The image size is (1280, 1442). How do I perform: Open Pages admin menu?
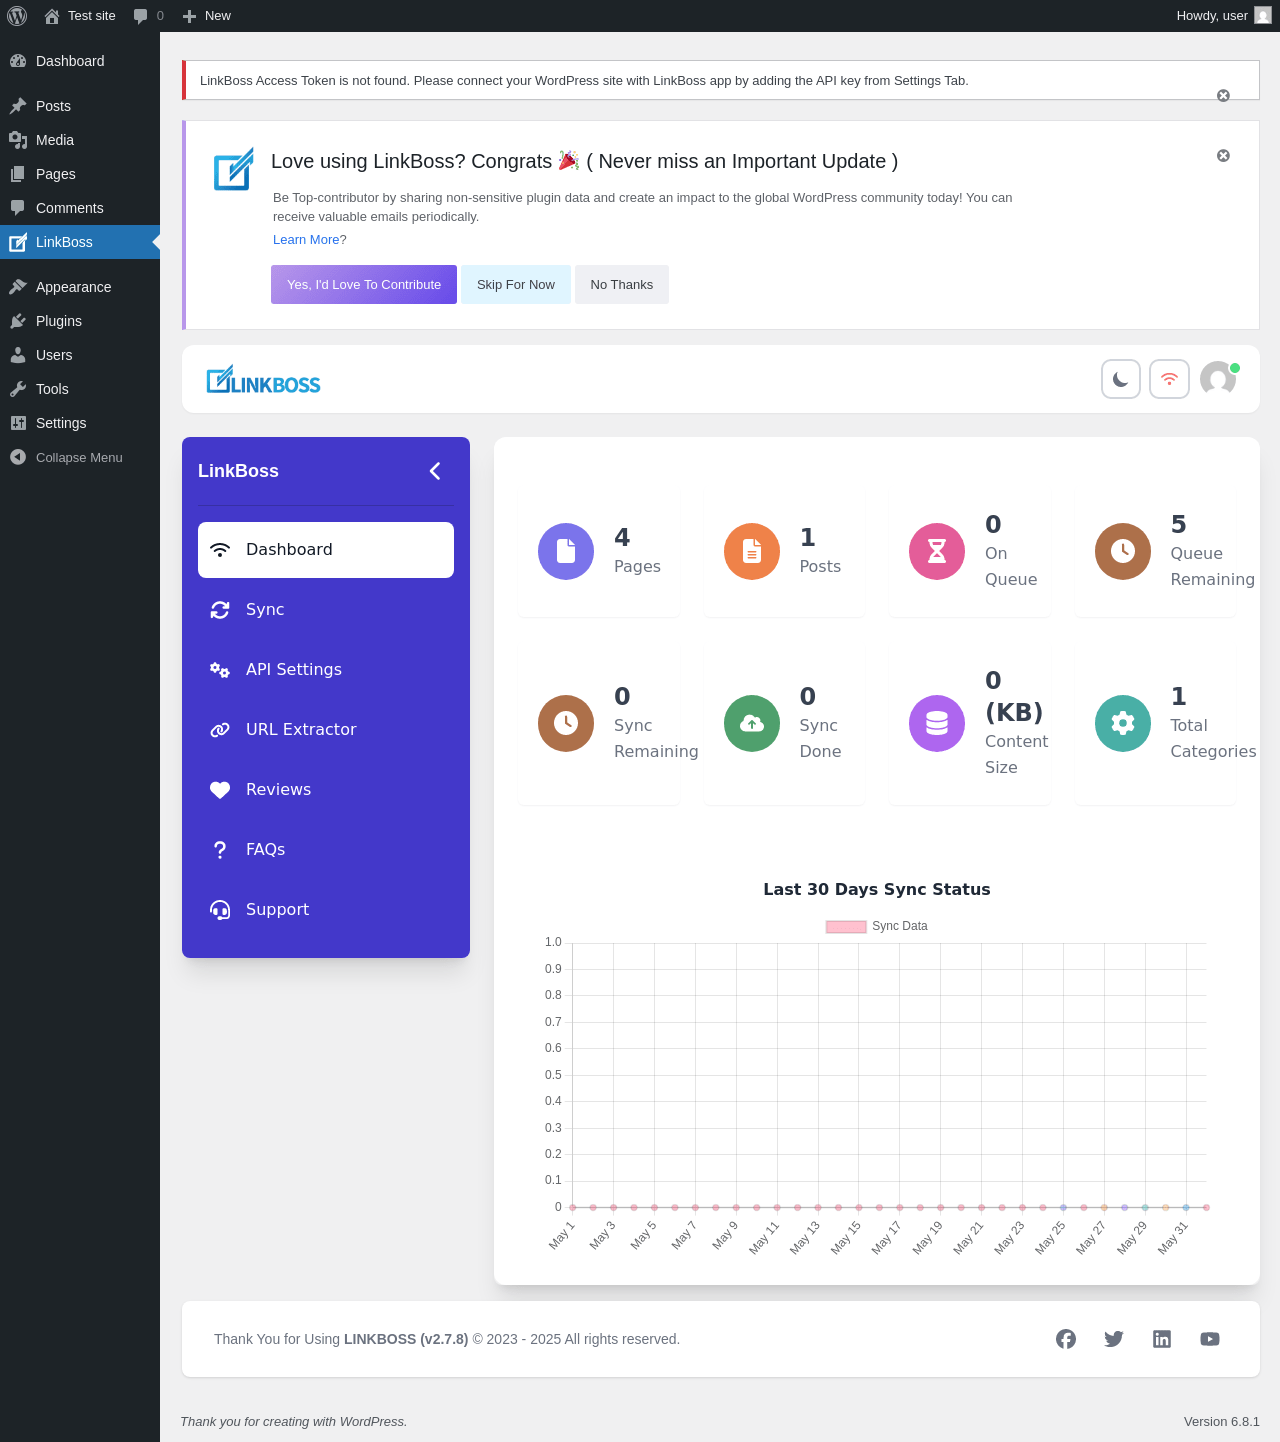[80, 174]
